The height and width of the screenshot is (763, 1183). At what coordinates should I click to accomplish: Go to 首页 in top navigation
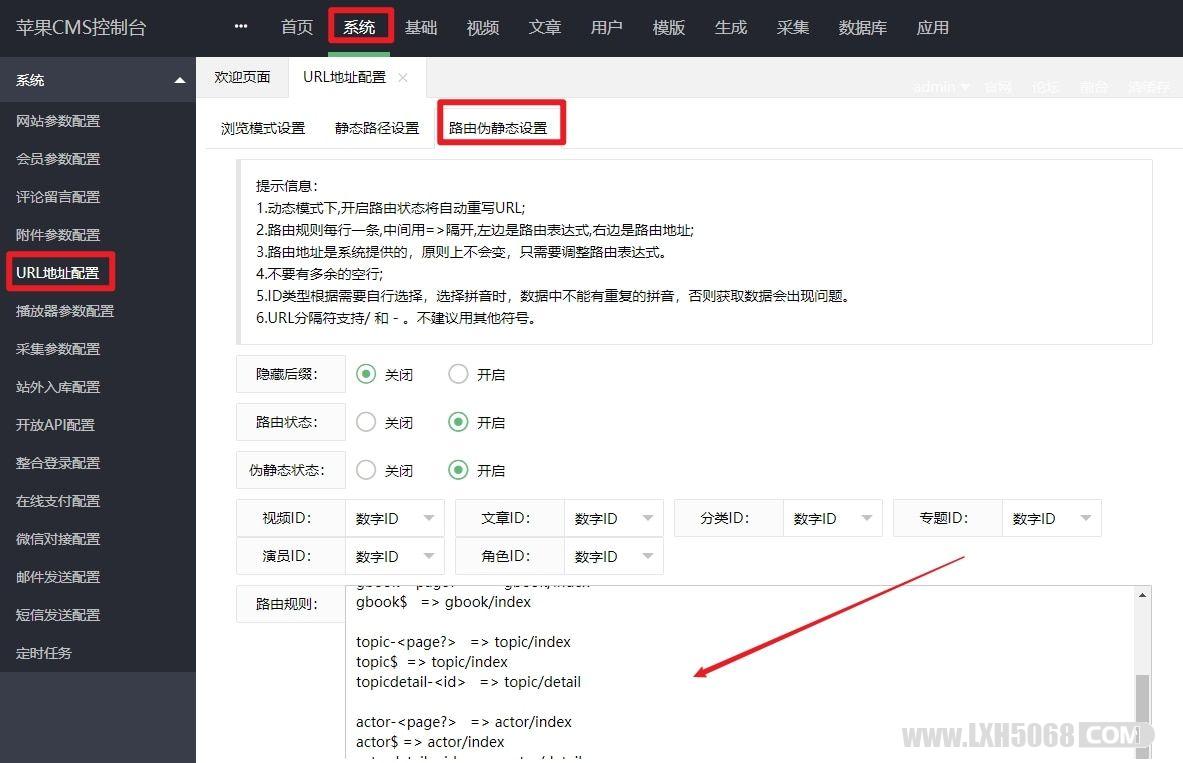(x=297, y=27)
